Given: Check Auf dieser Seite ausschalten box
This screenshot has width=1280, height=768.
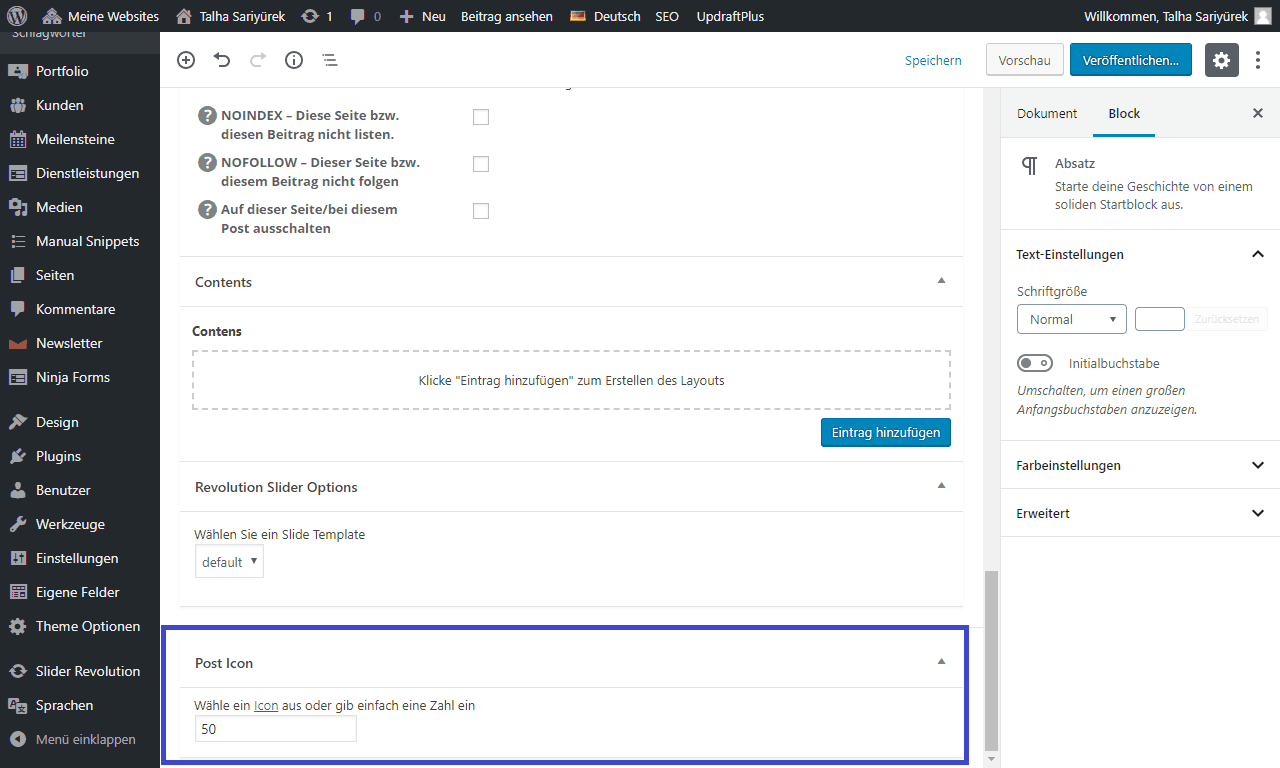Looking at the screenshot, I should click(x=481, y=211).
